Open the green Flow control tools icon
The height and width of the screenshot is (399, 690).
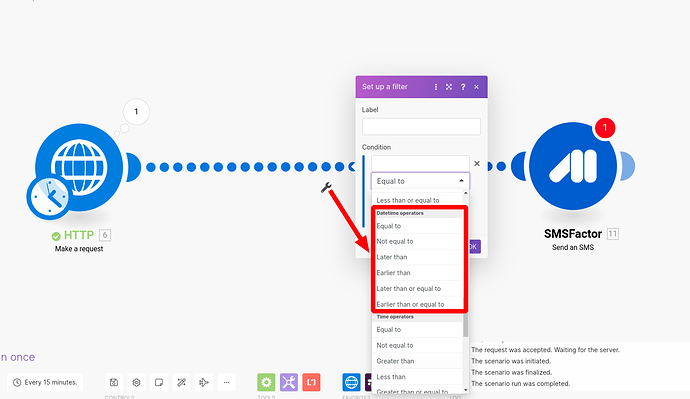[x=266, y=382]
